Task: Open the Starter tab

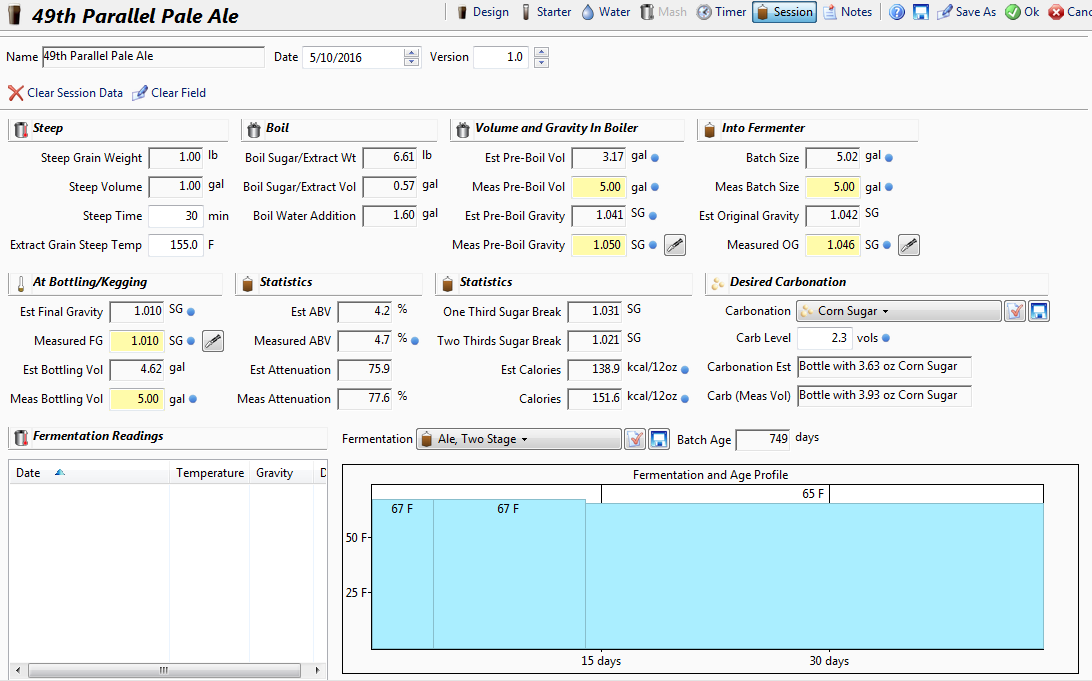Action: (547, 12)
